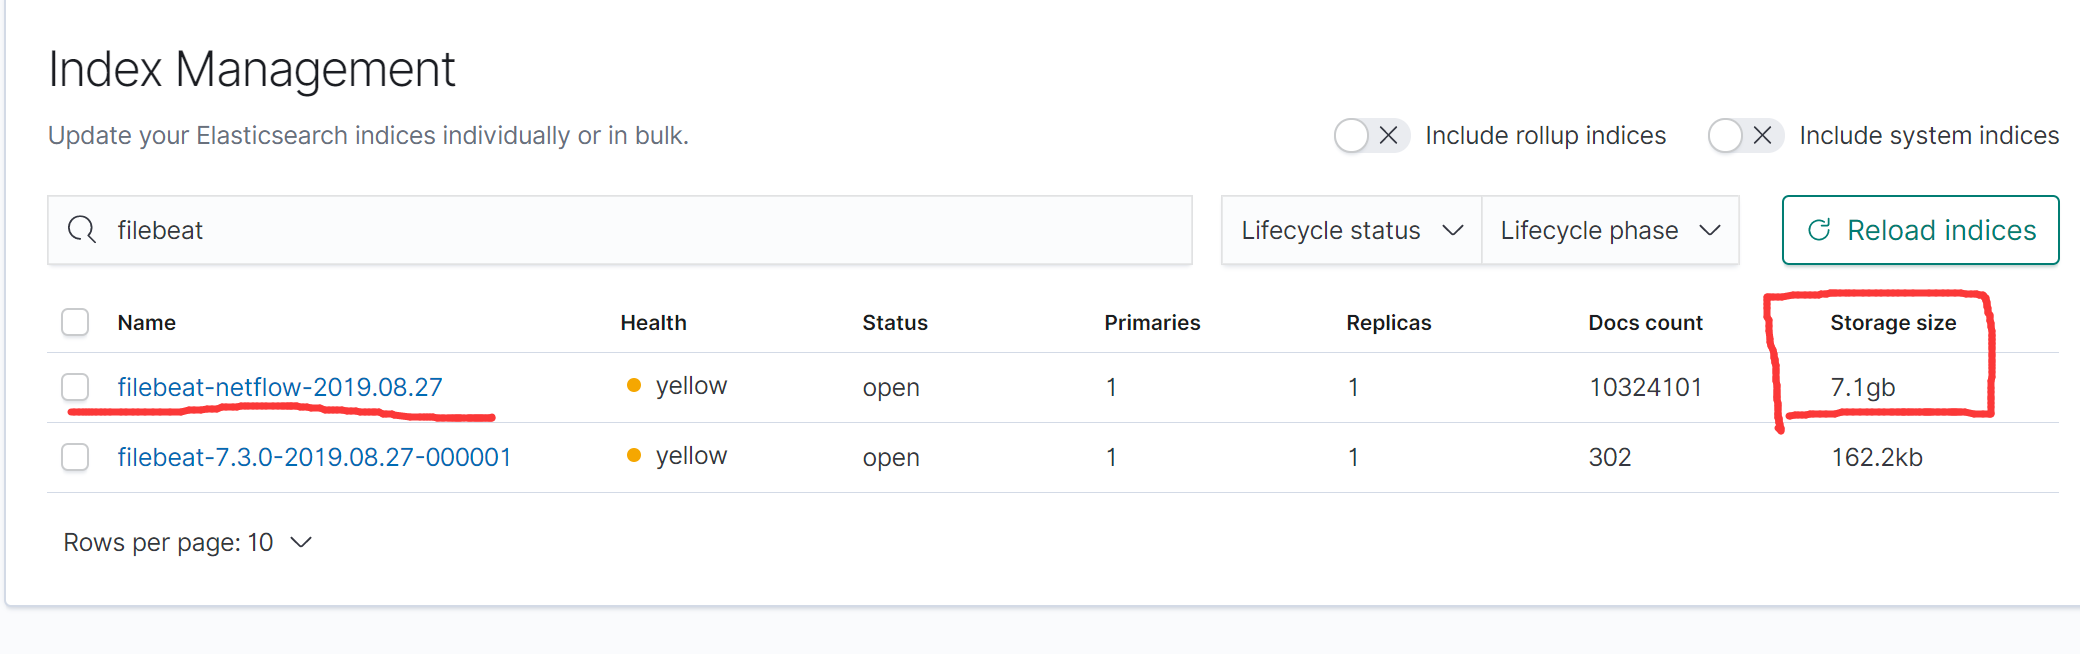The image size is (2080, 654).
Task: Toggle Include system indices switch
Action: point(1746,135)
